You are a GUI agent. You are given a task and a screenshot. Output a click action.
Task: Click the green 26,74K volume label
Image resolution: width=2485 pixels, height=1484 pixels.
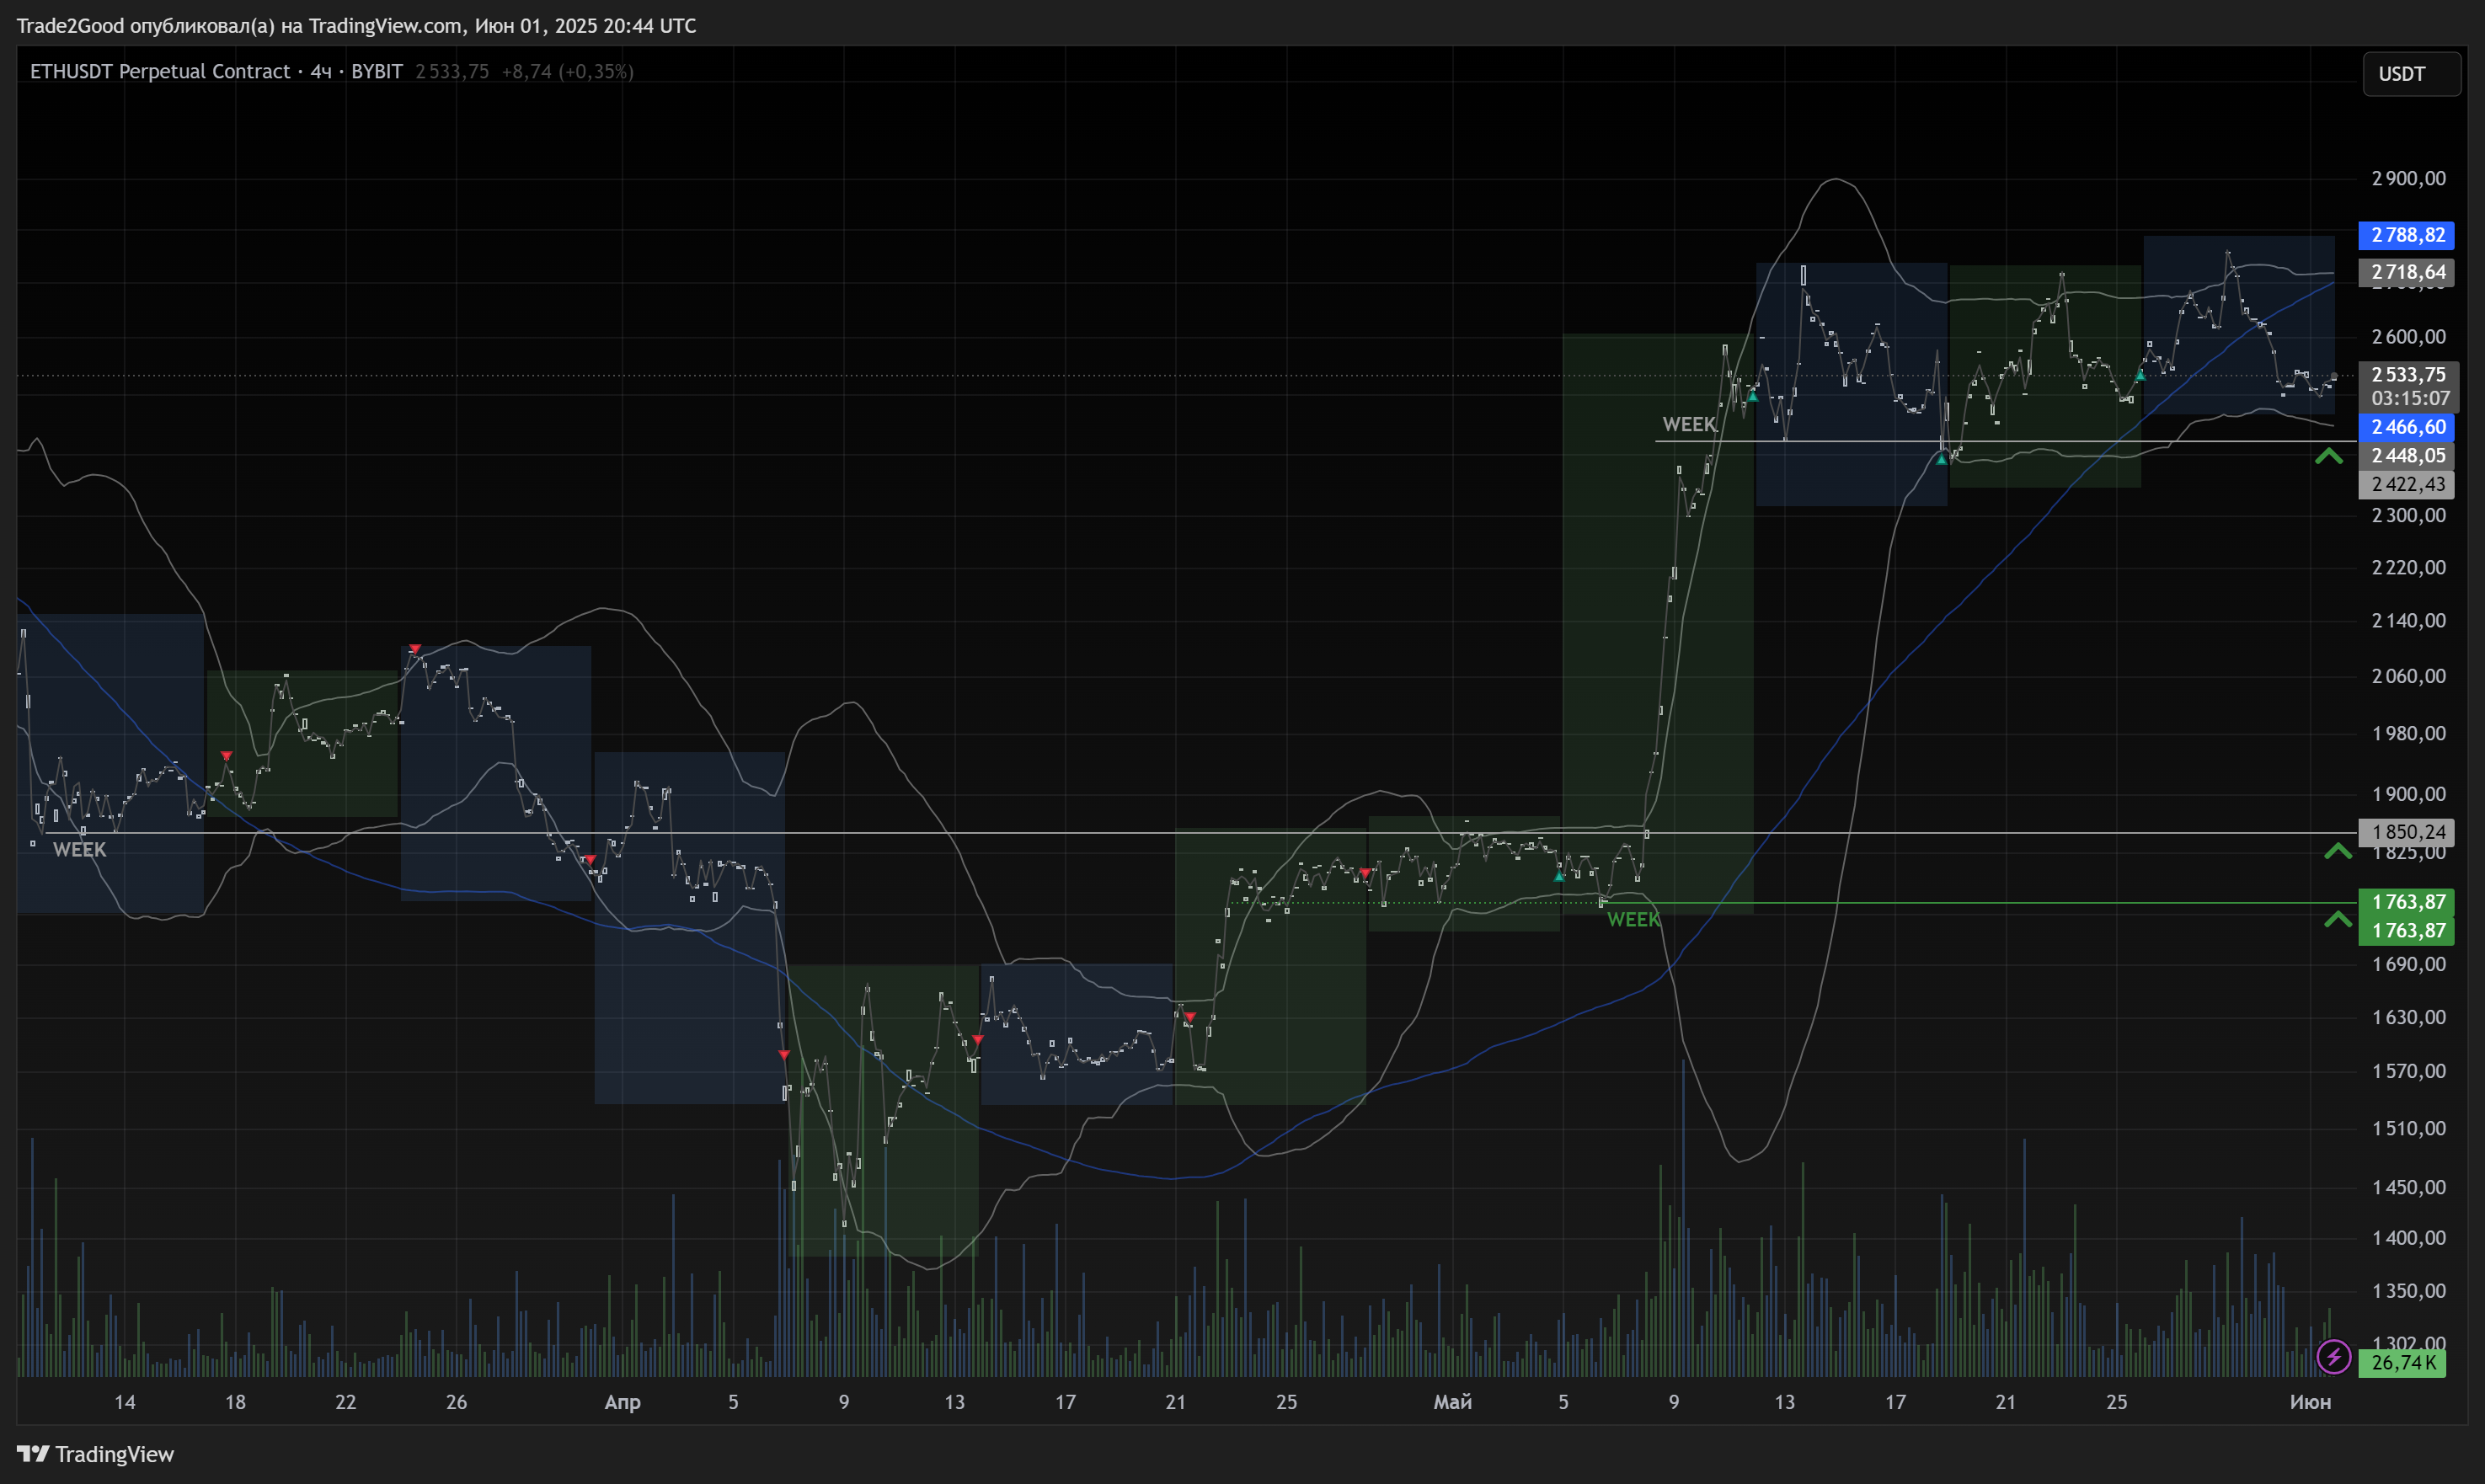click(2402, 1363)
